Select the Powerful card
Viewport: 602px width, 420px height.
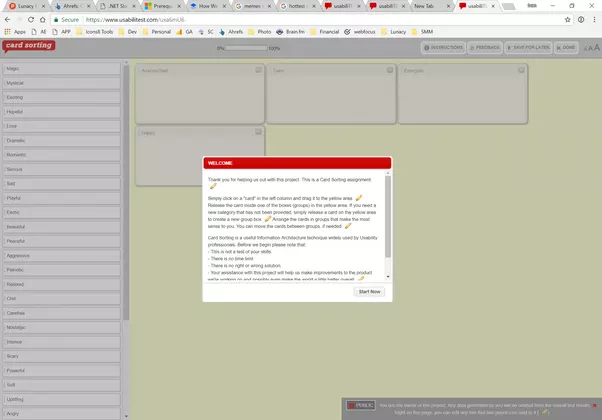click(61, 371)
